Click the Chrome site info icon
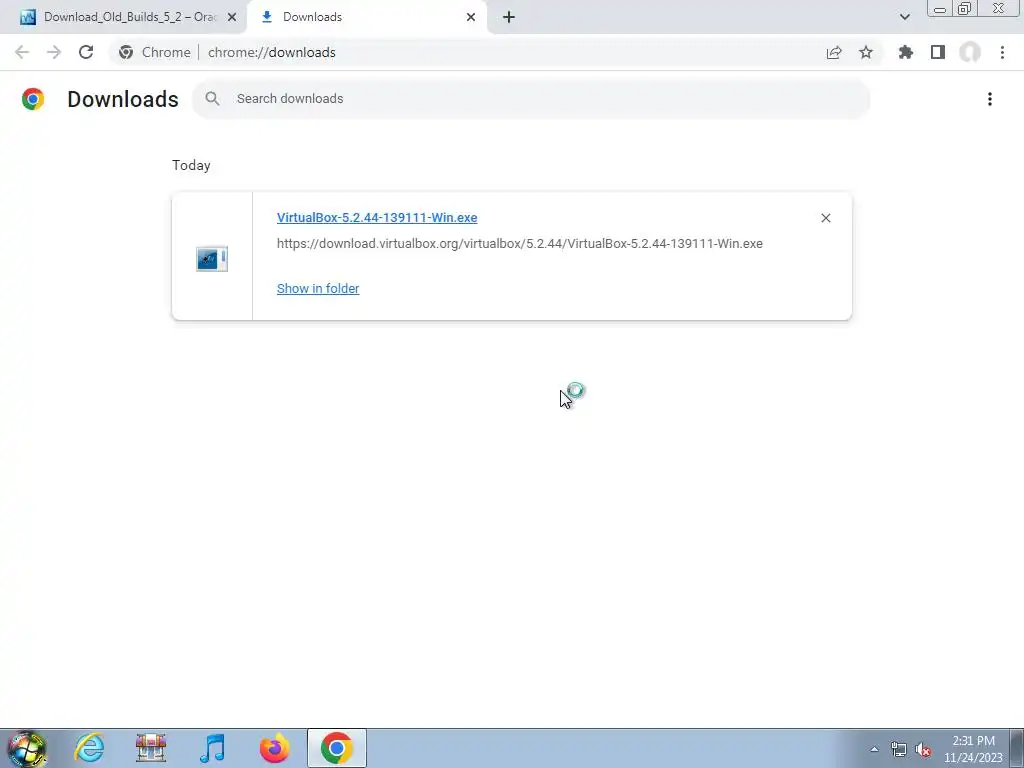This screenshot has height=768, width=1024. [x=126, y=52]
